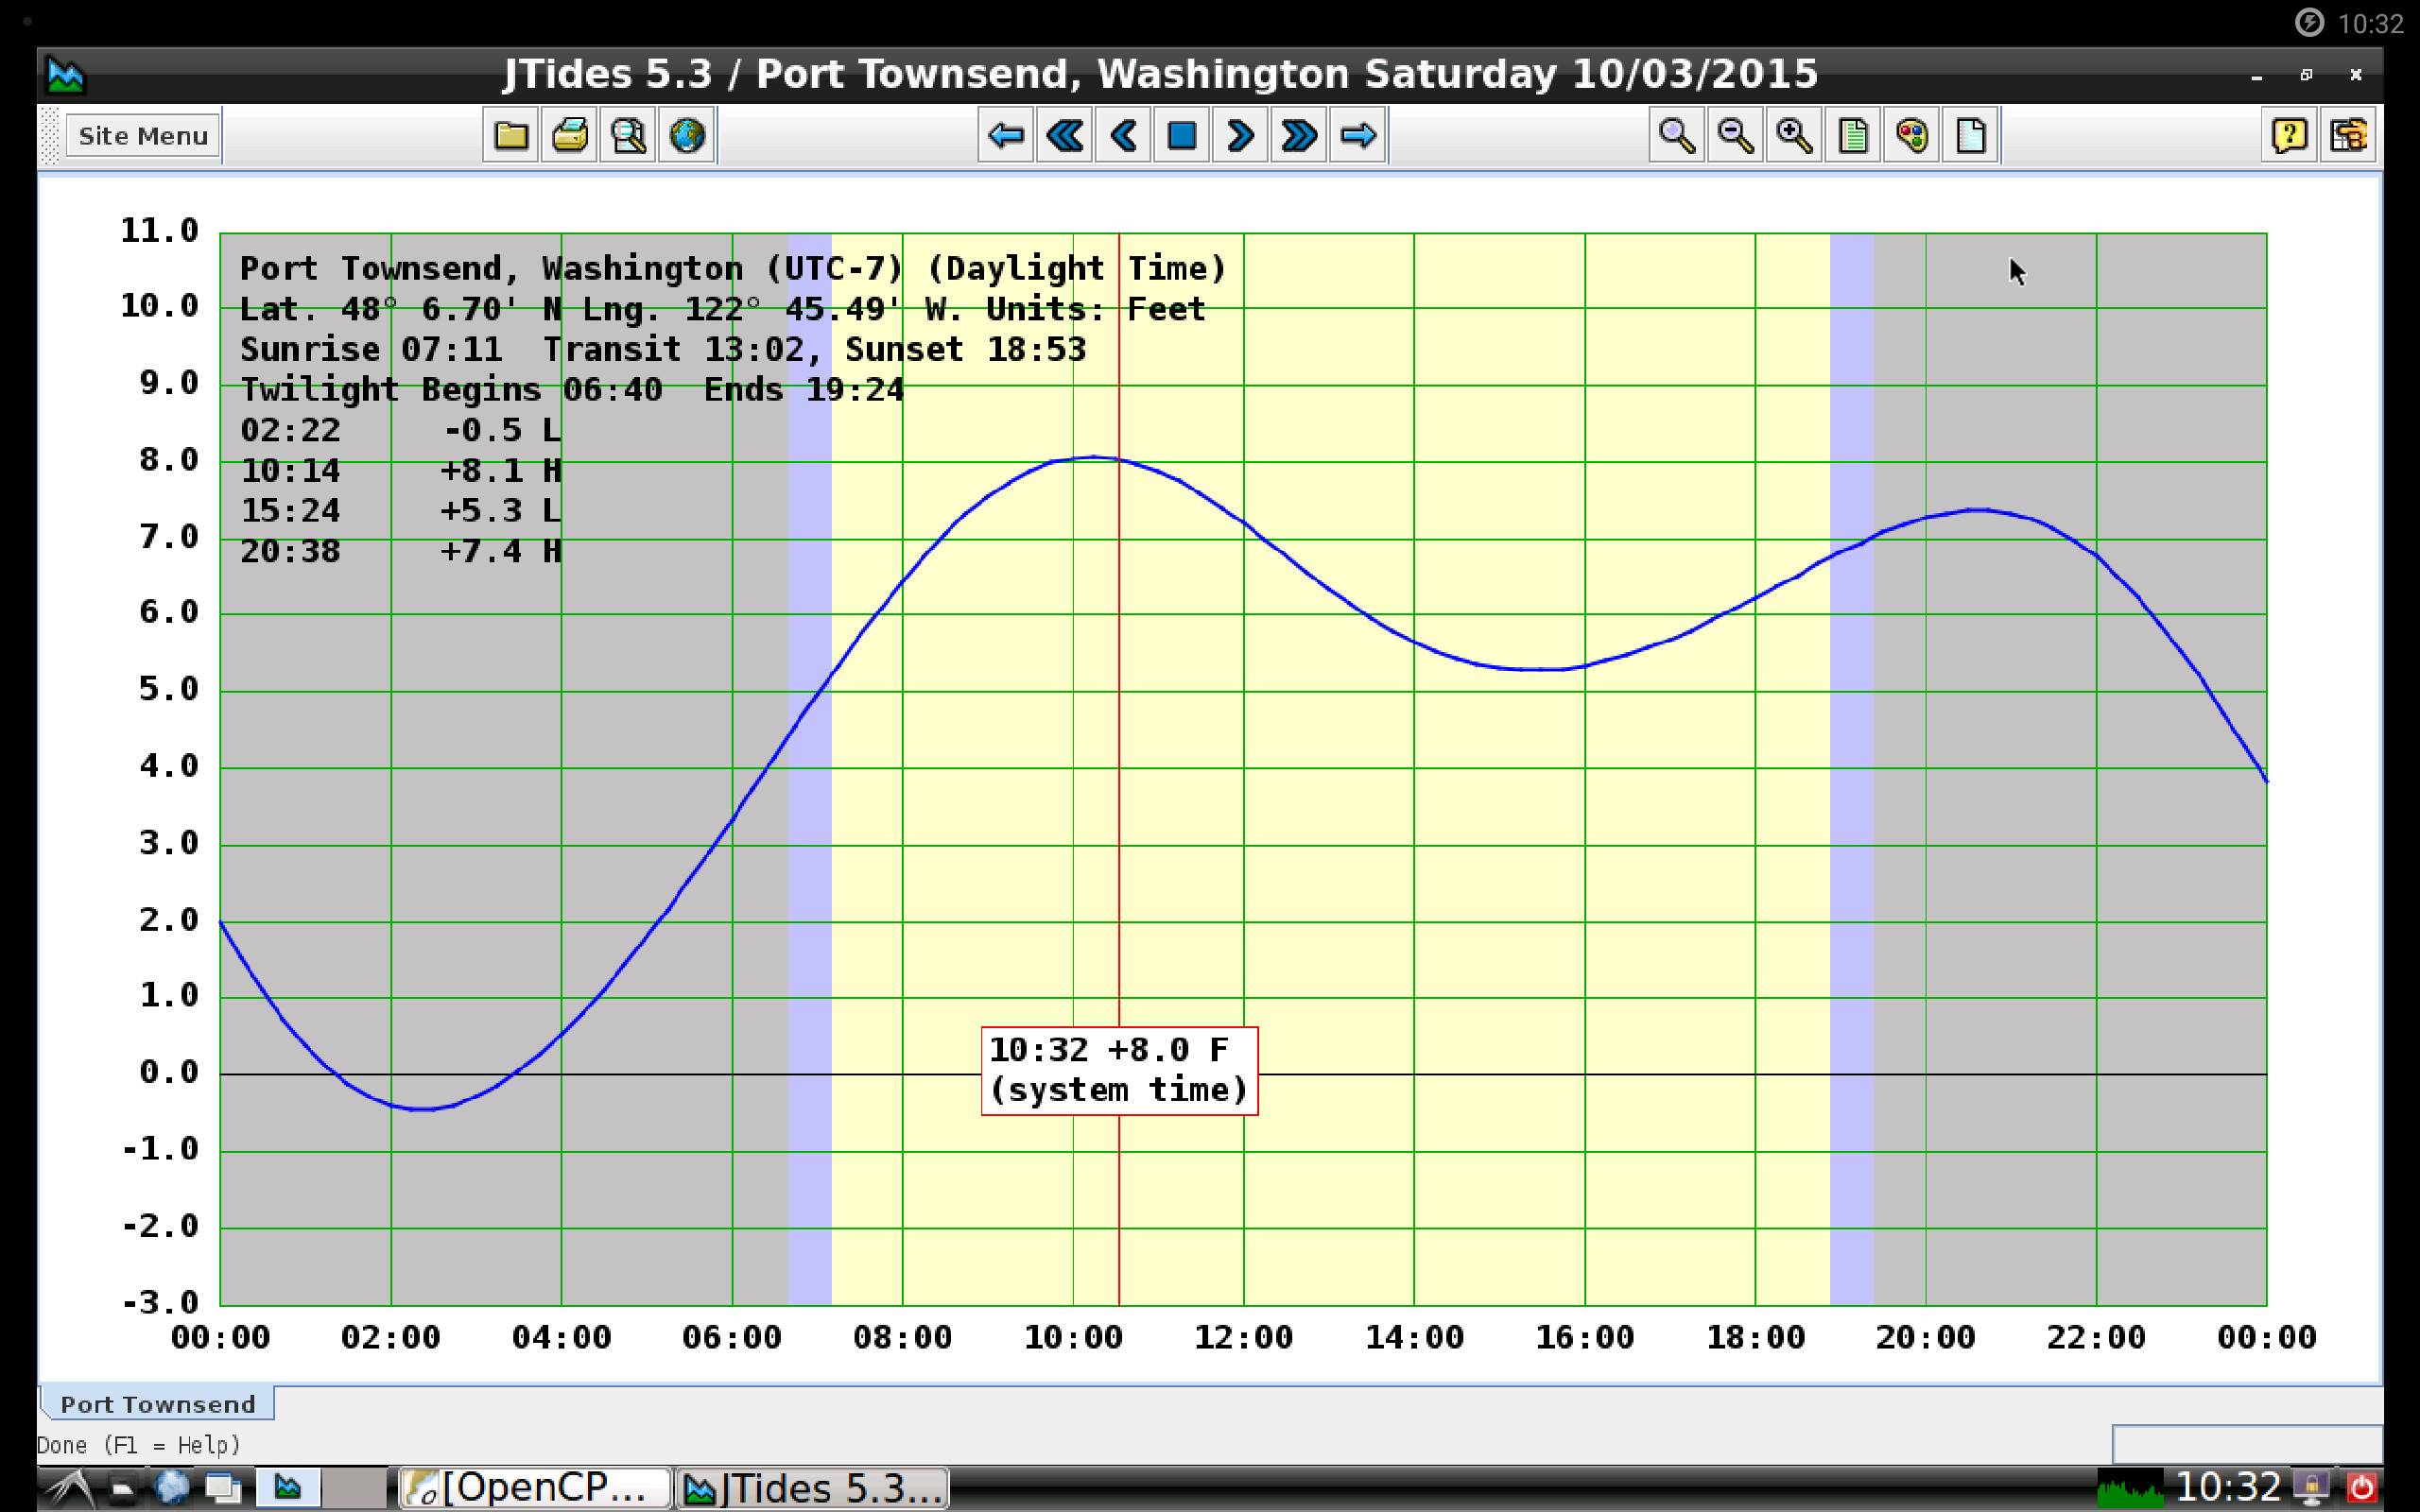Screen dimensions: 2420x1512
Task: Click the zoom in magnifier icon
Action: tap(1794, 135)
